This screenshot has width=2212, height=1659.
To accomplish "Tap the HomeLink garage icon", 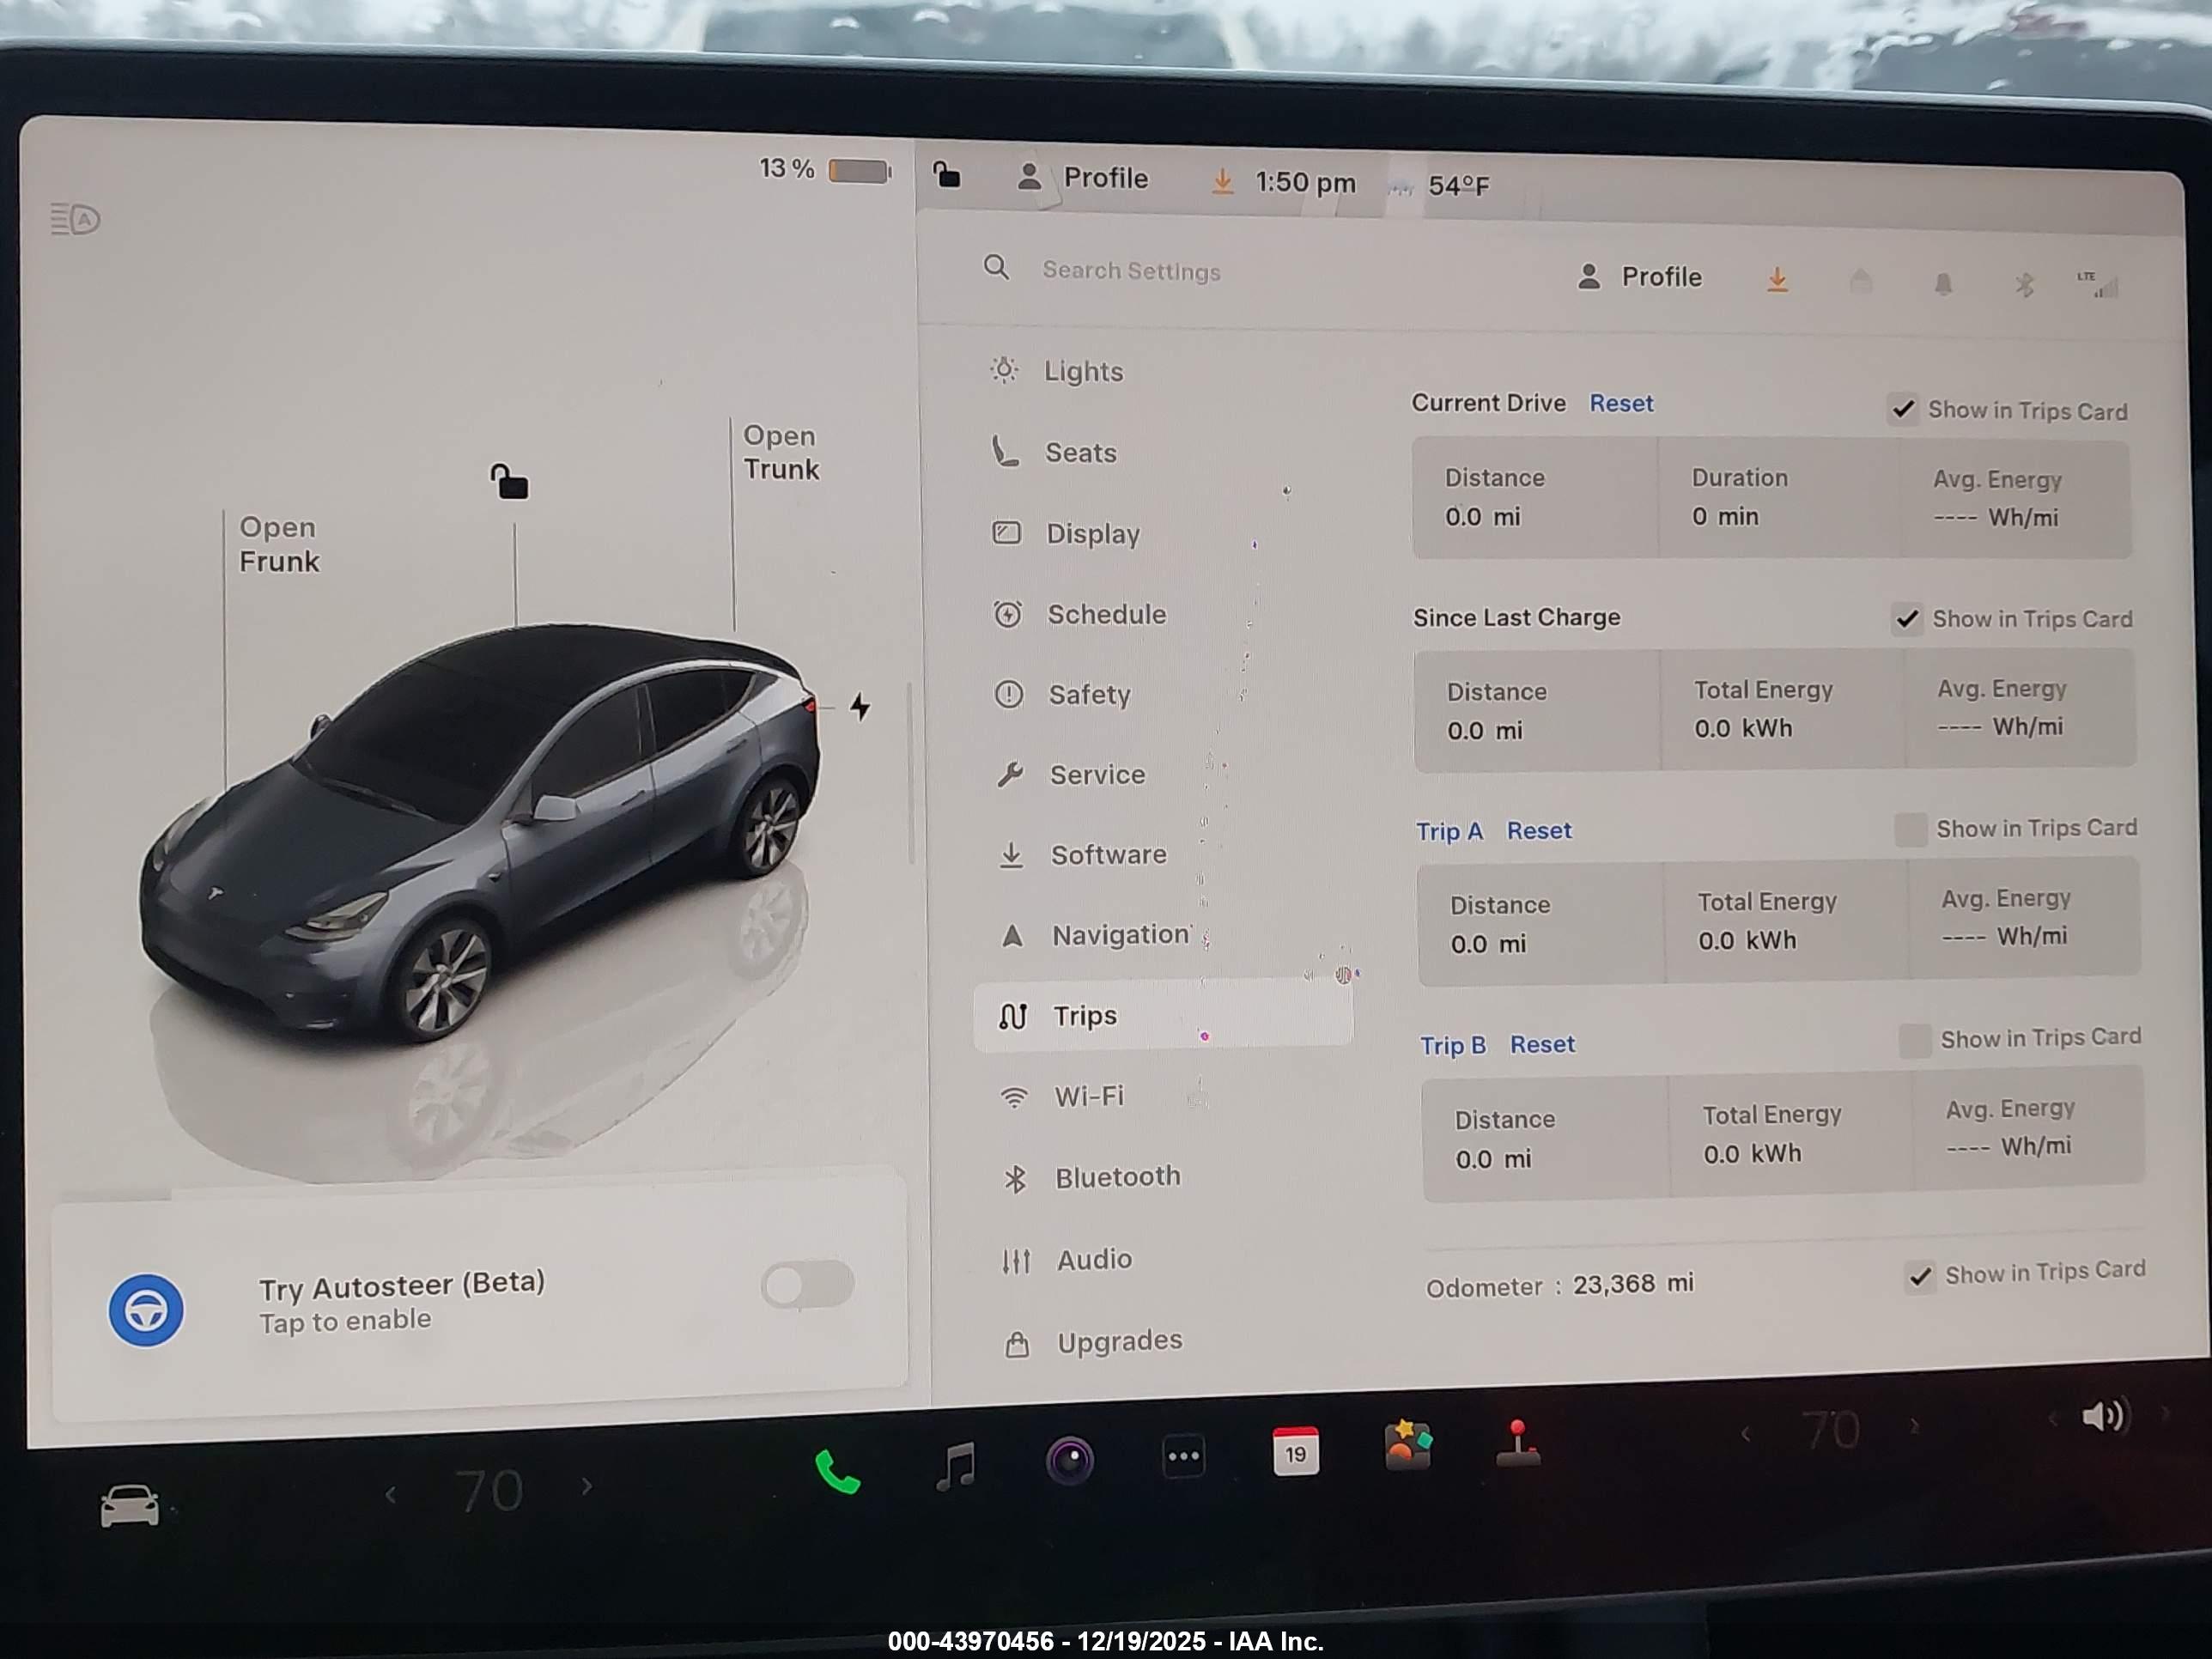I will point(1860,282).
